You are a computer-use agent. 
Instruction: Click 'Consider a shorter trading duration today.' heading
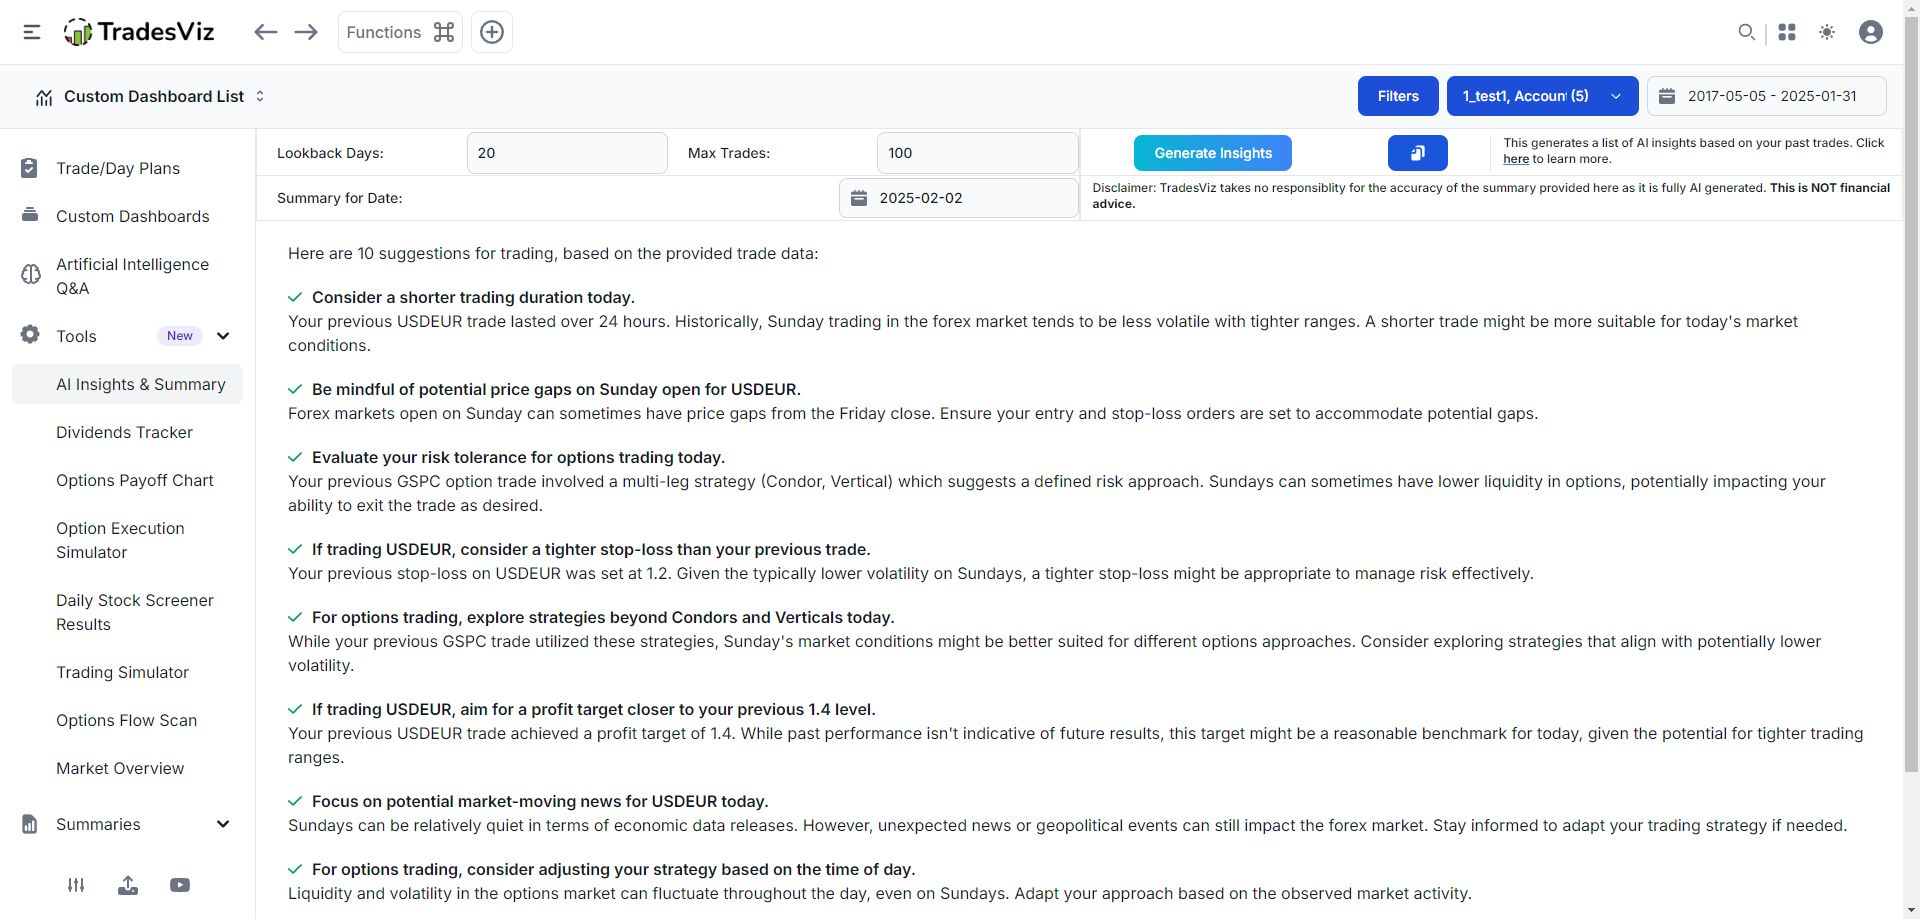pos(473,297)
